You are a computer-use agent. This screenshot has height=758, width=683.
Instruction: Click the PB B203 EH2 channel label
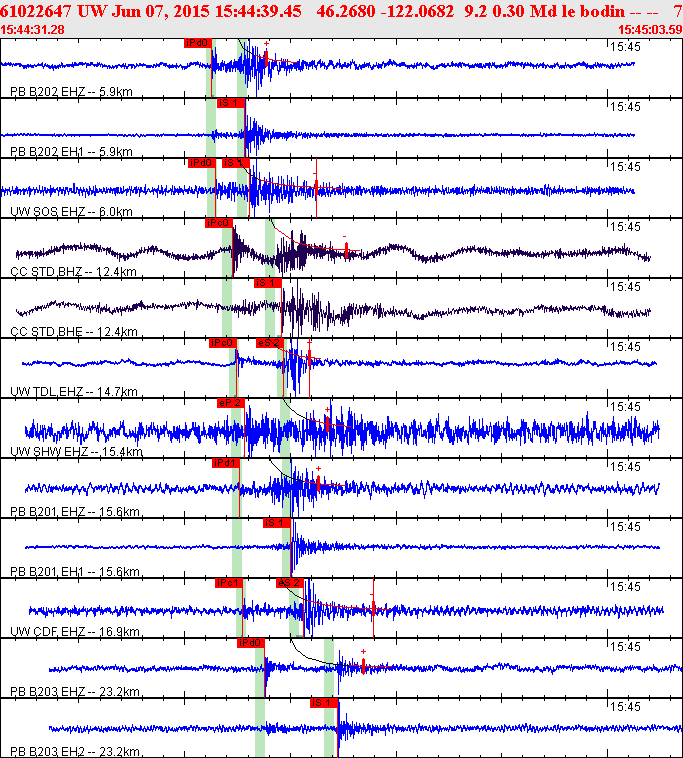click(x=74, y=751)
